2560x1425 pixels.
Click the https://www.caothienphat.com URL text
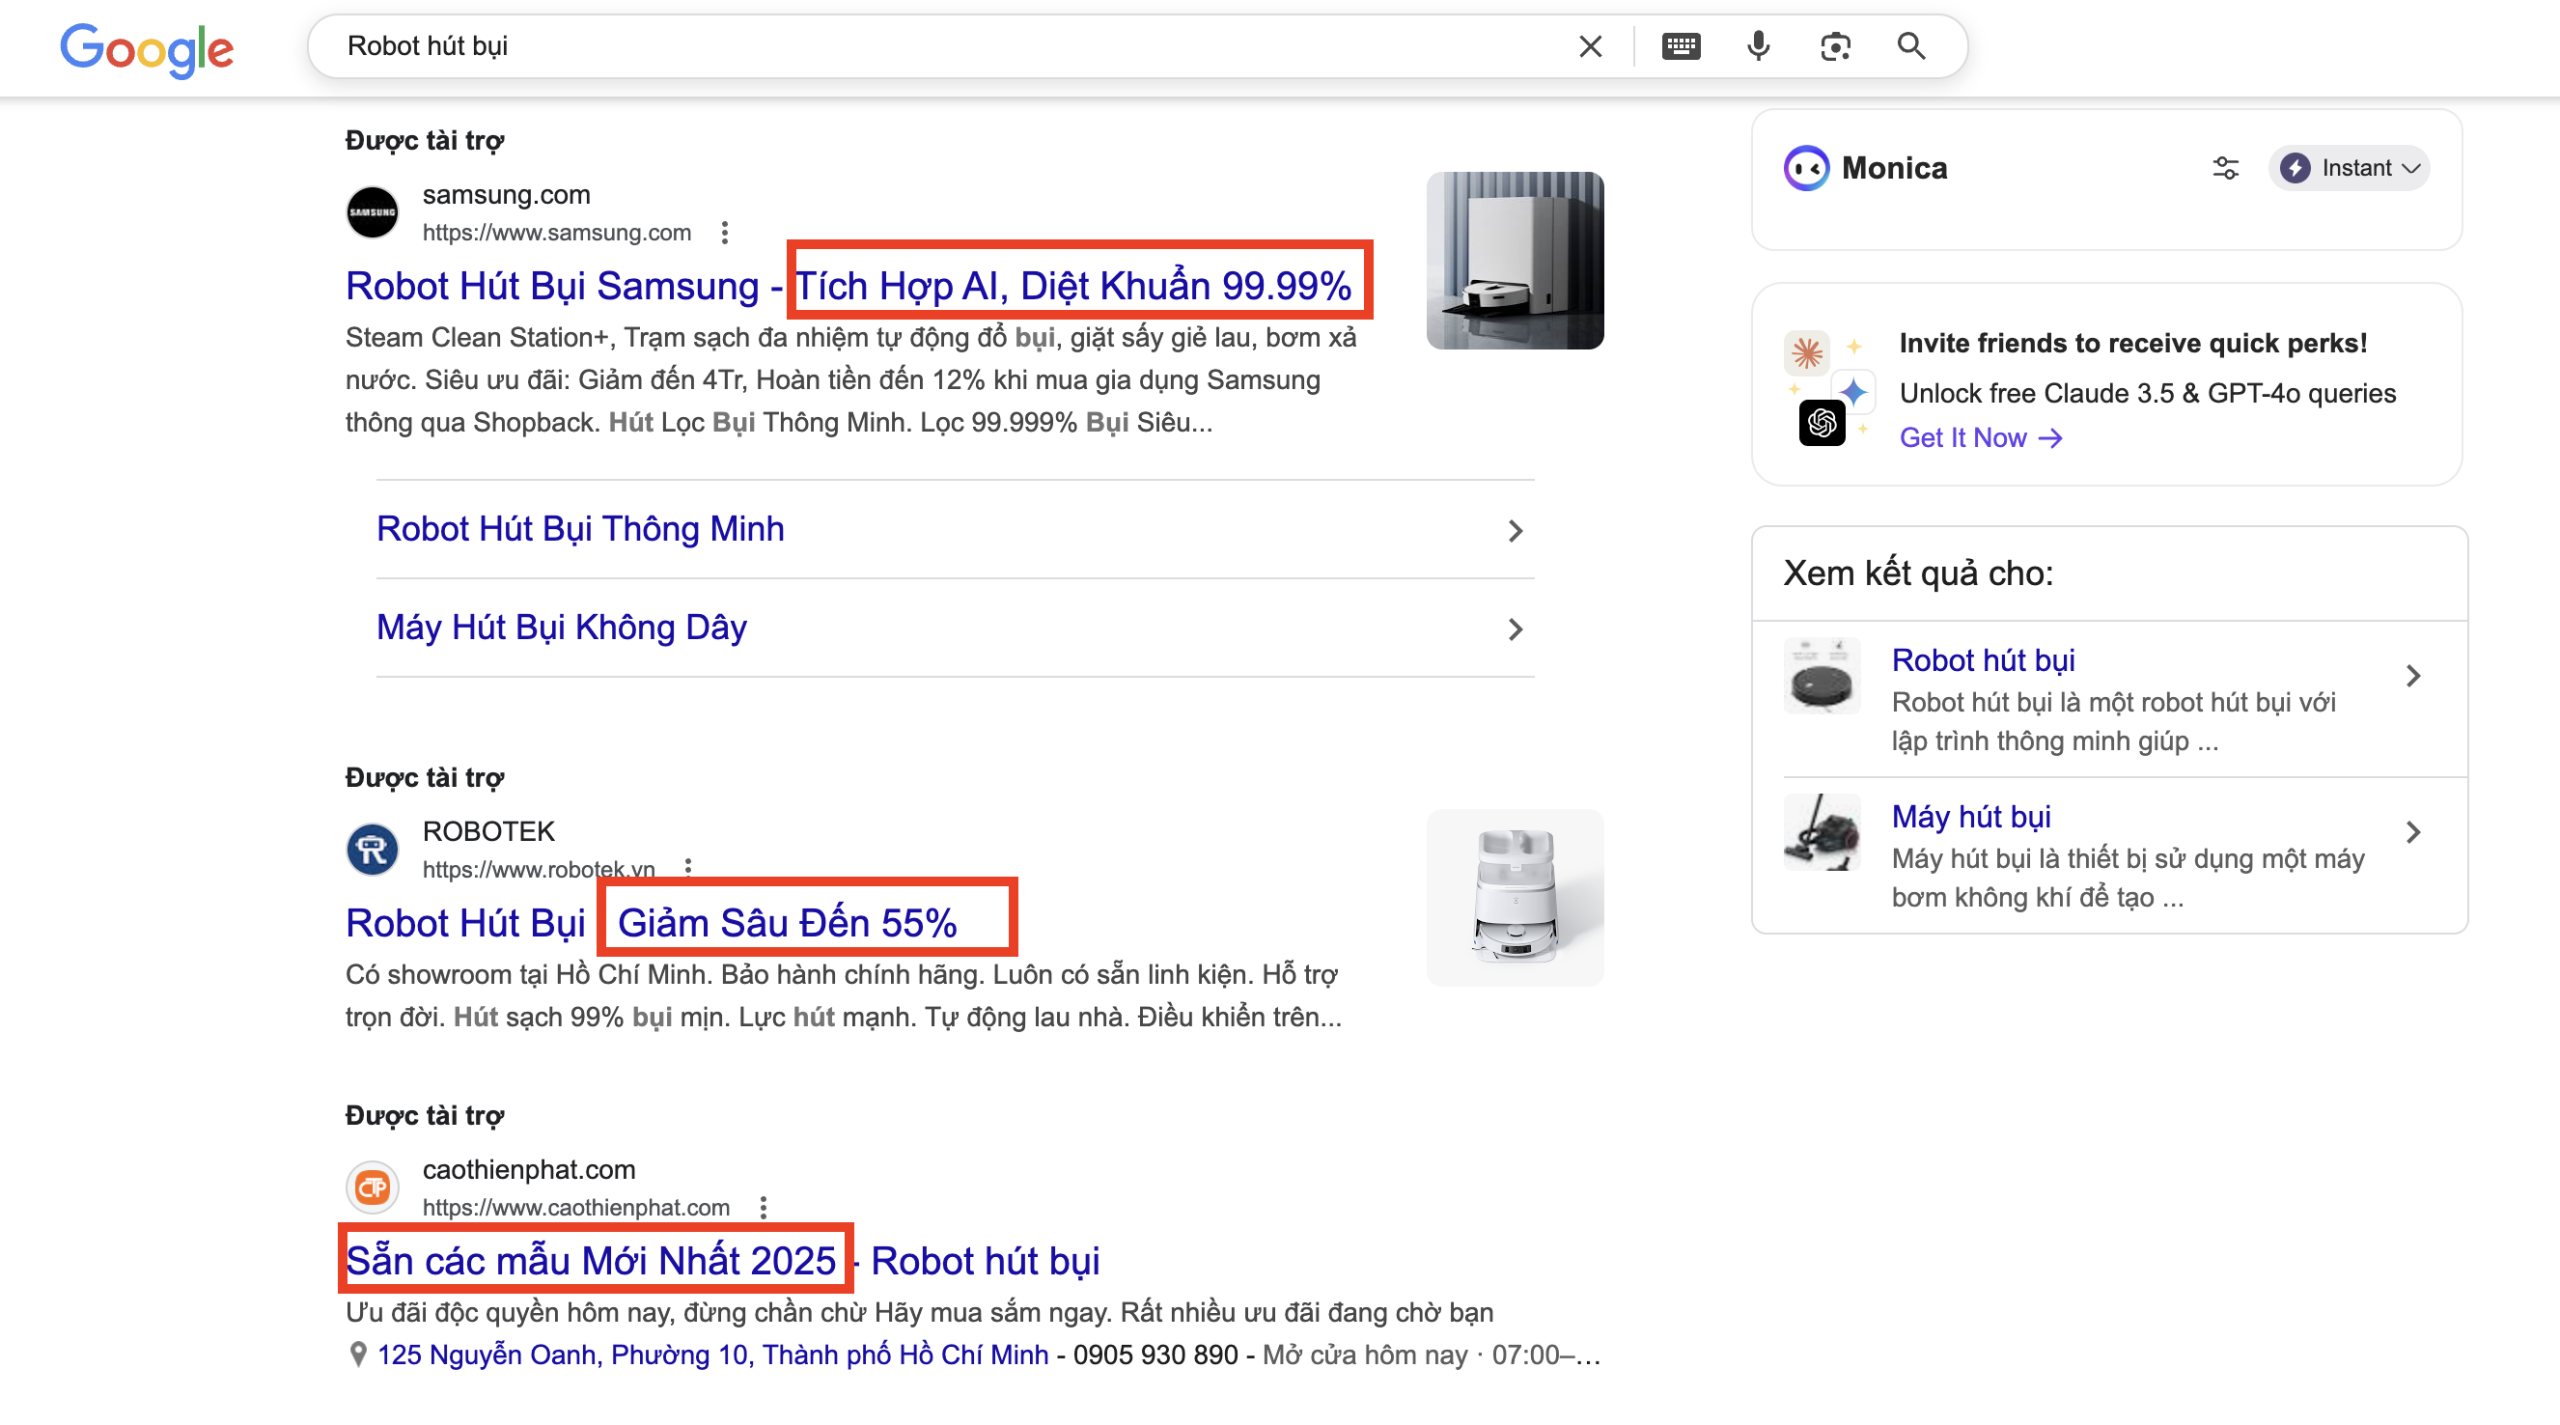click(x=576, y=1208)
